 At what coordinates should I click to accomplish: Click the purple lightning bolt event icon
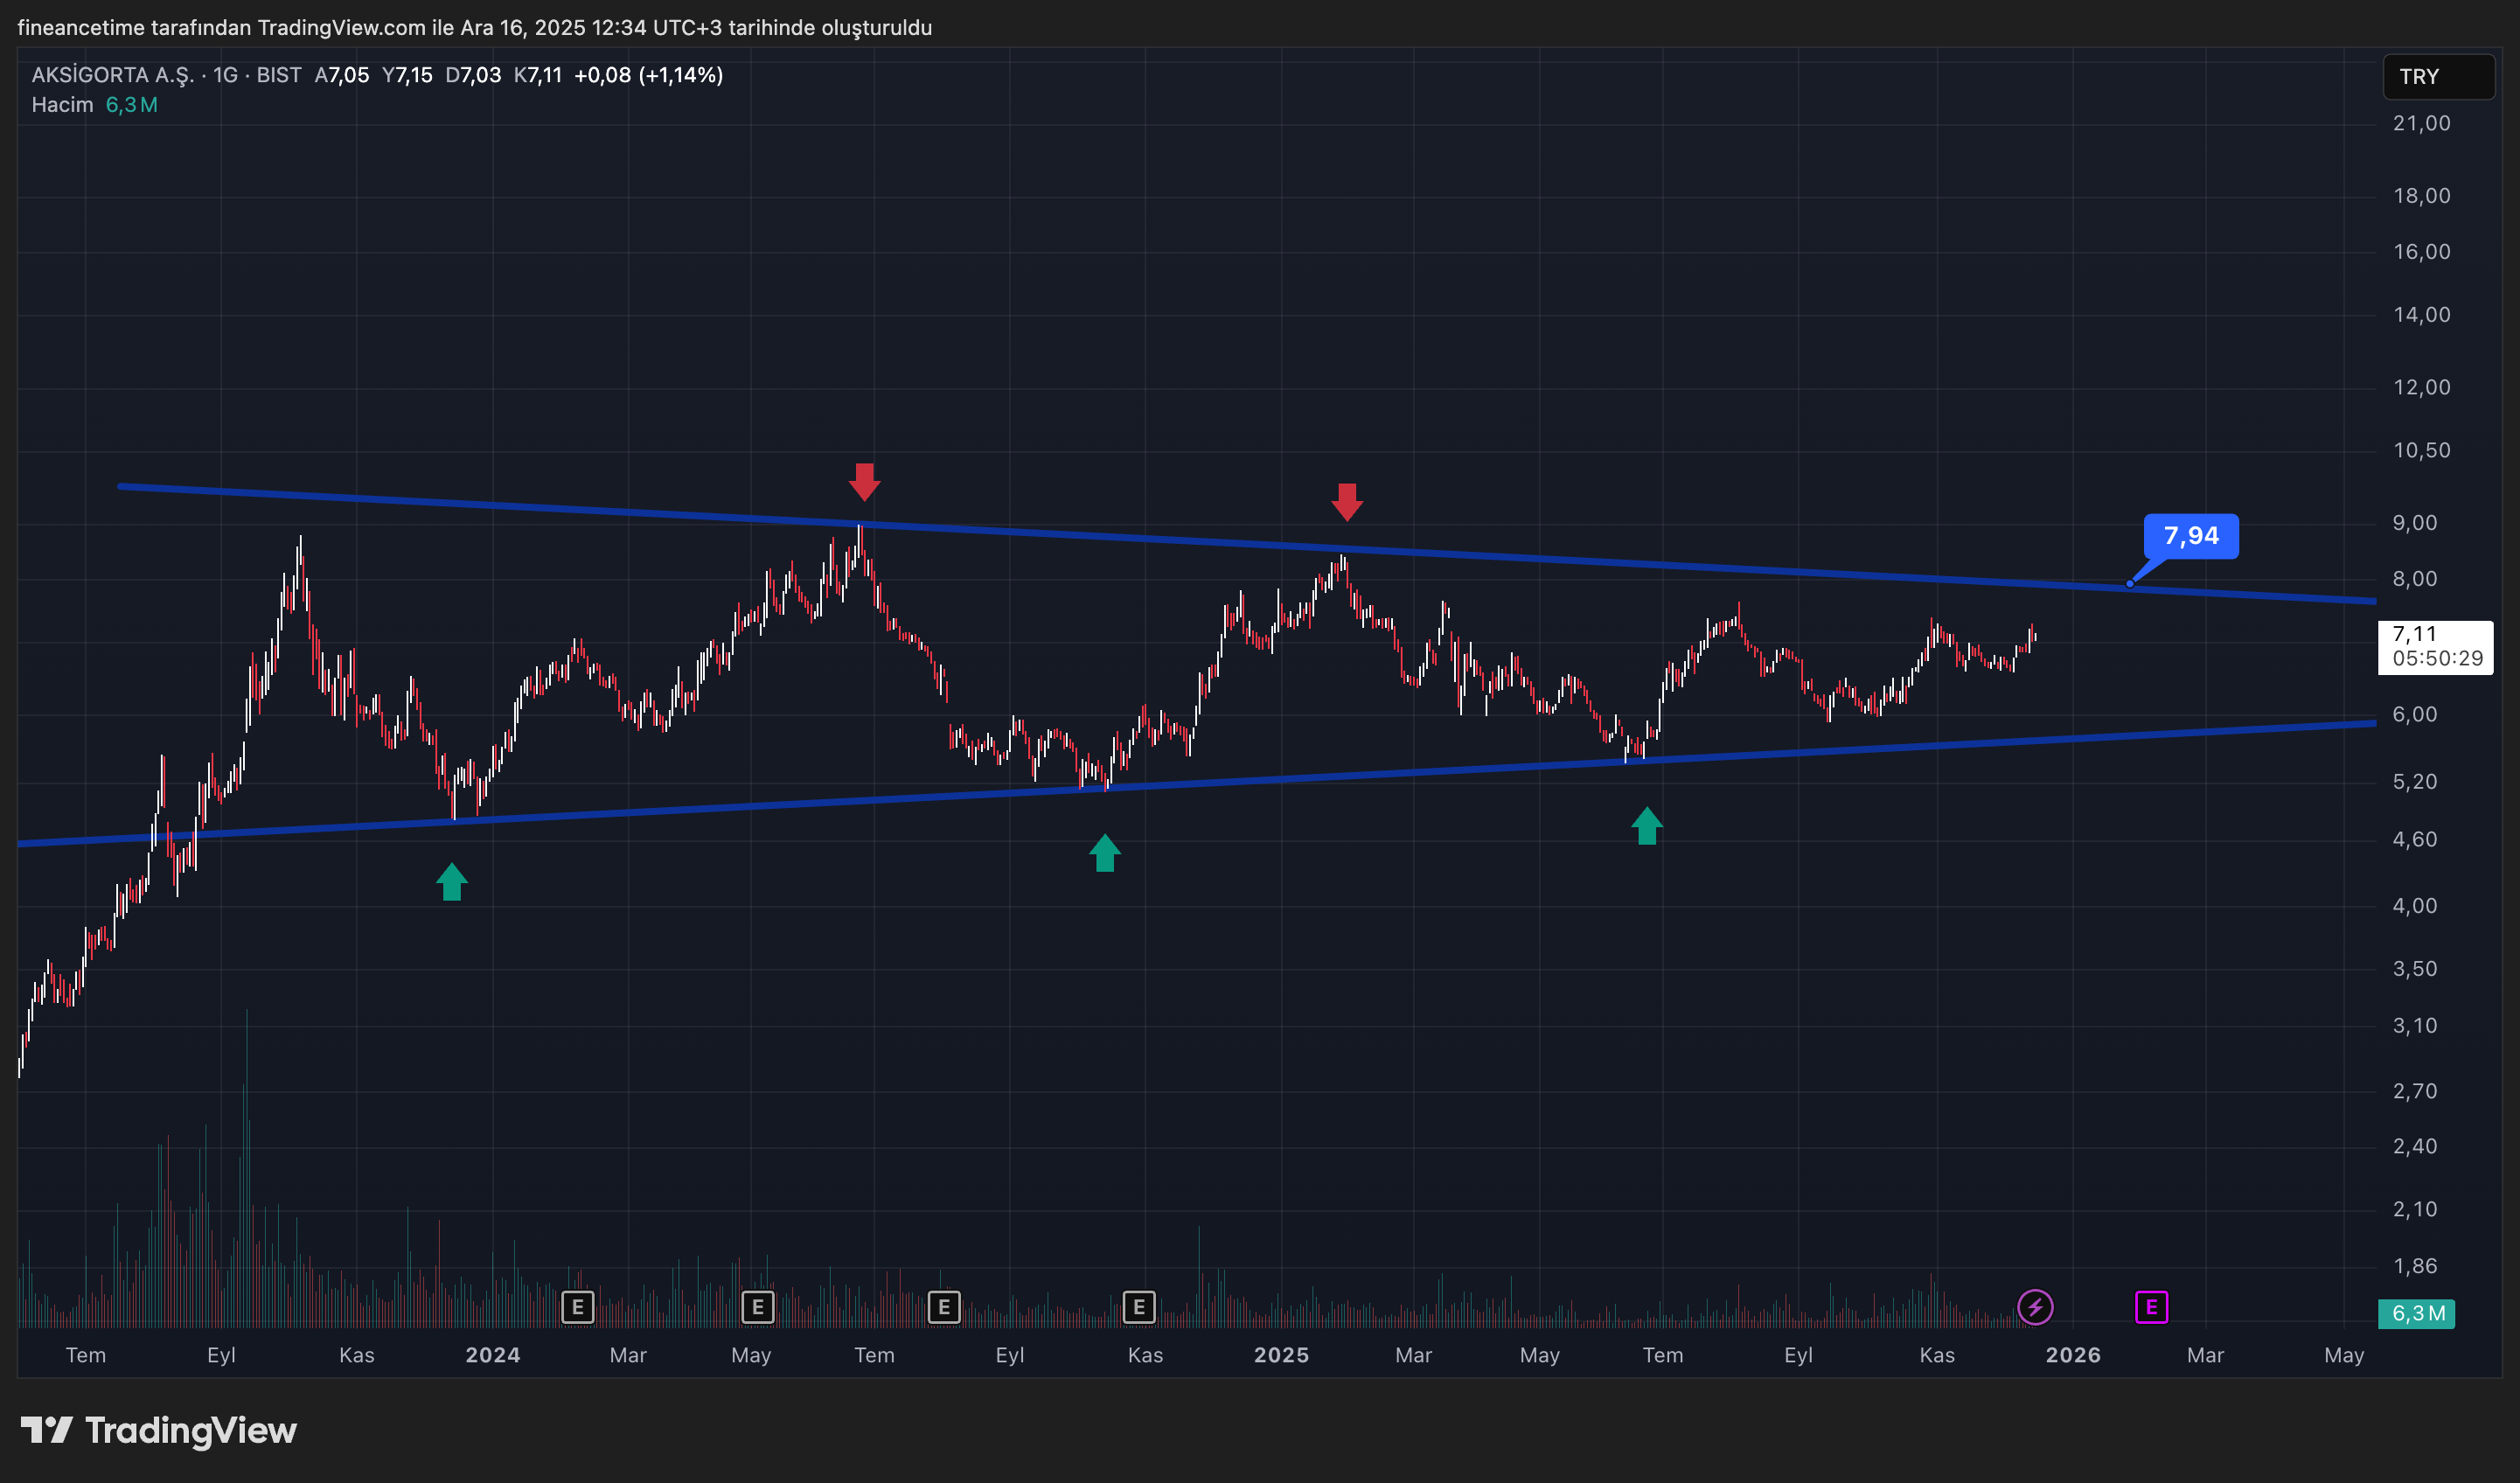point(2035,1307)
